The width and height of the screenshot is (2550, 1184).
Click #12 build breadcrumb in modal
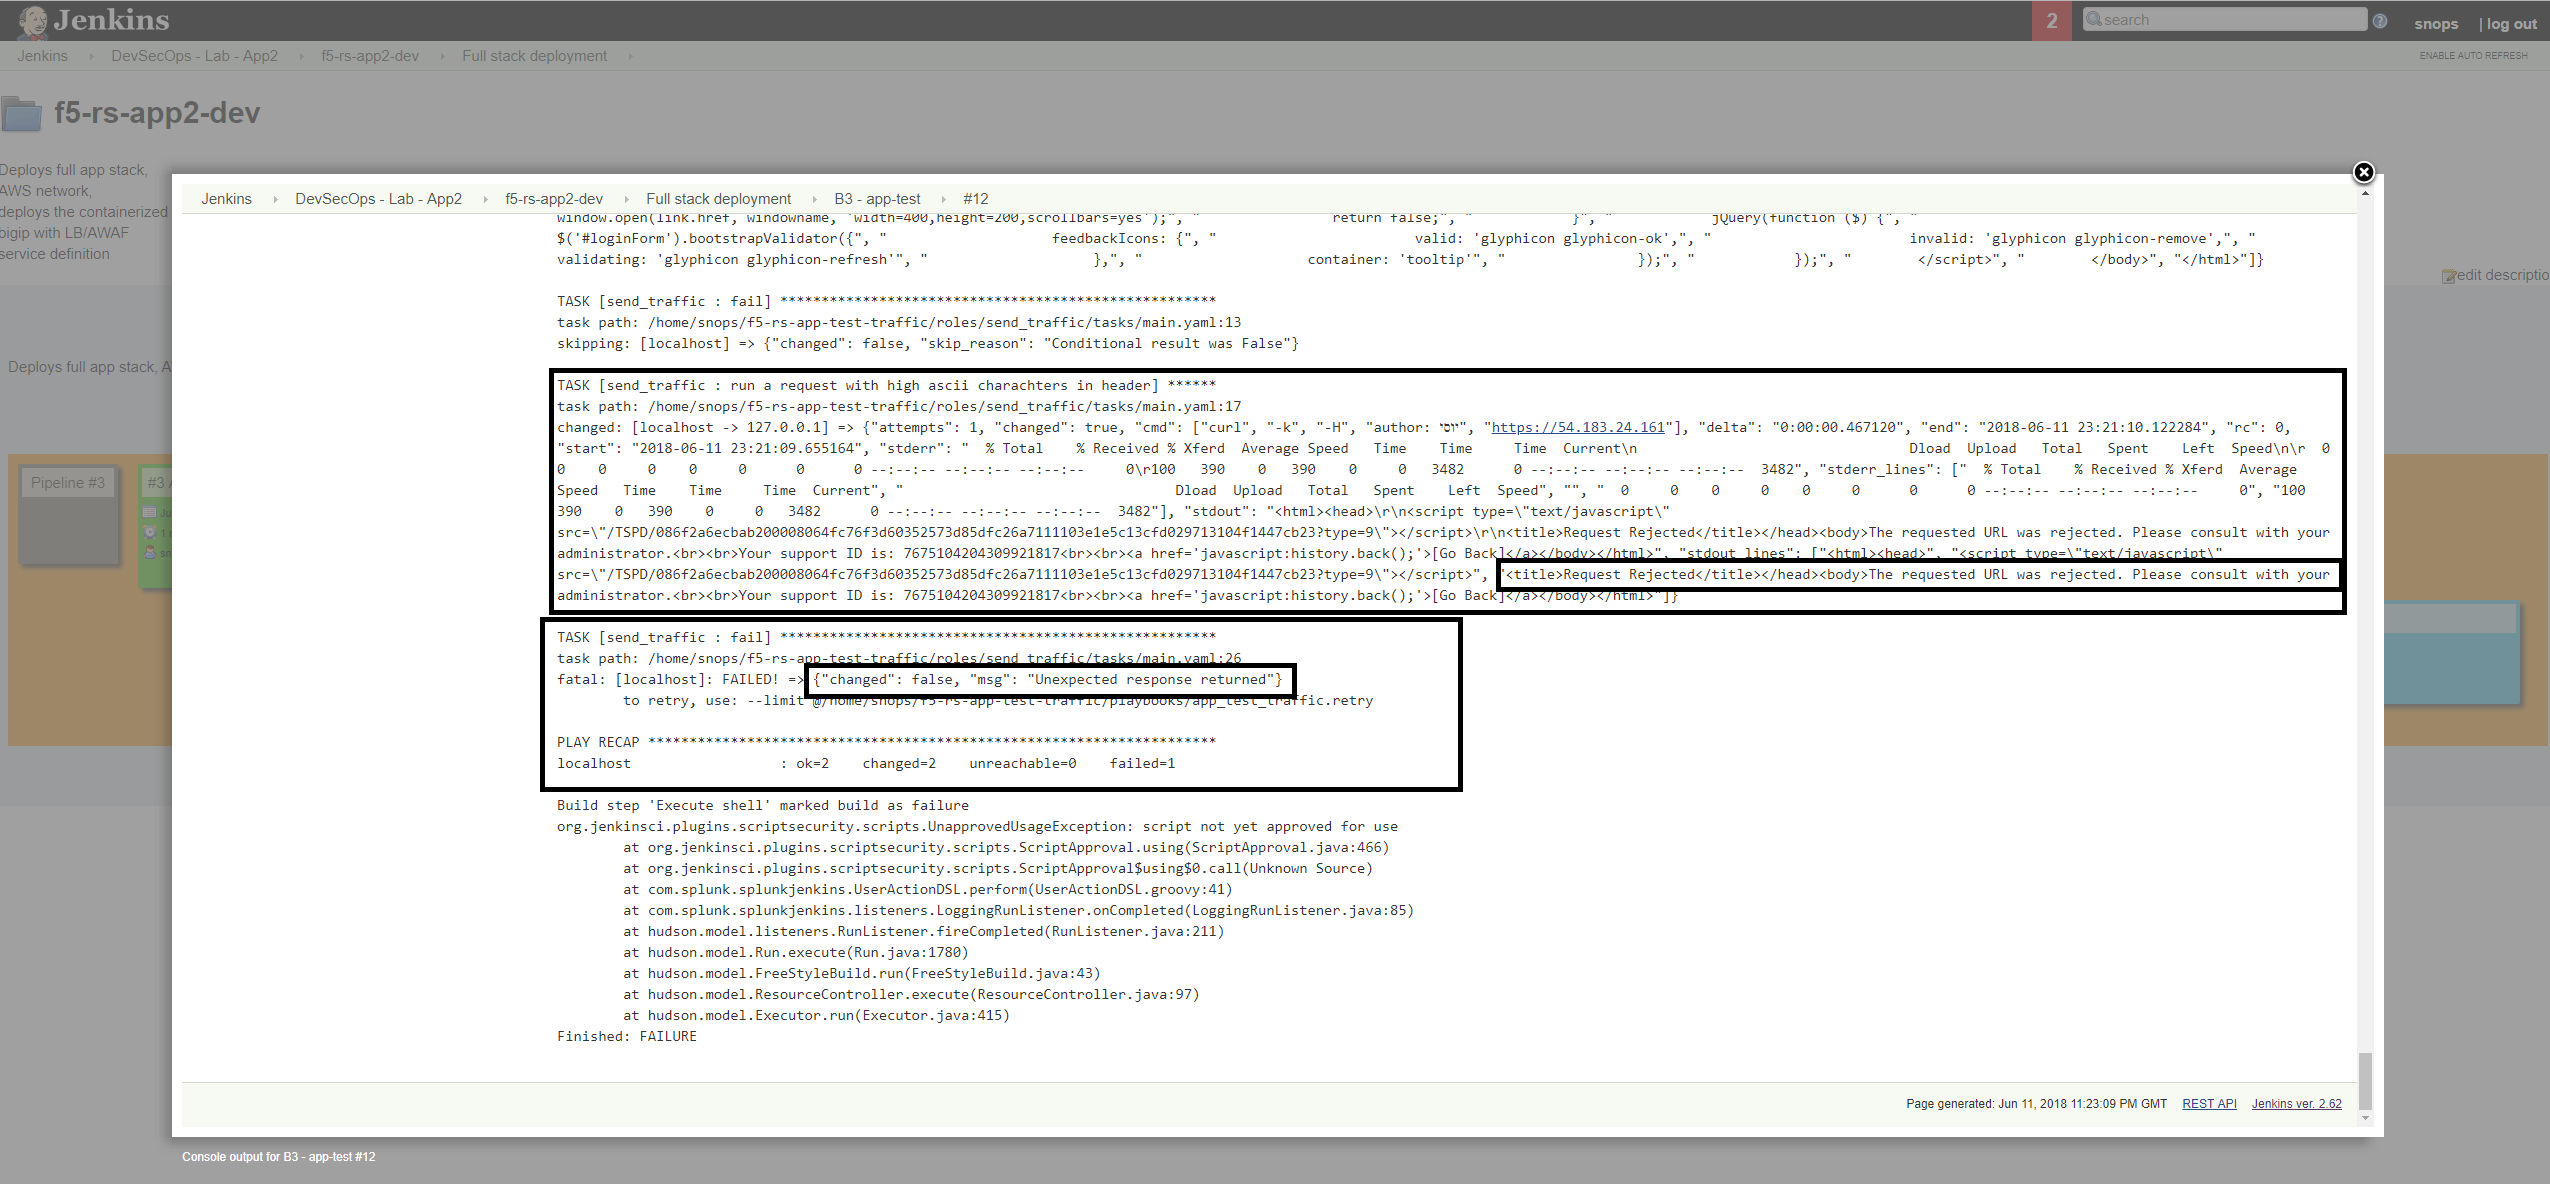975,199
